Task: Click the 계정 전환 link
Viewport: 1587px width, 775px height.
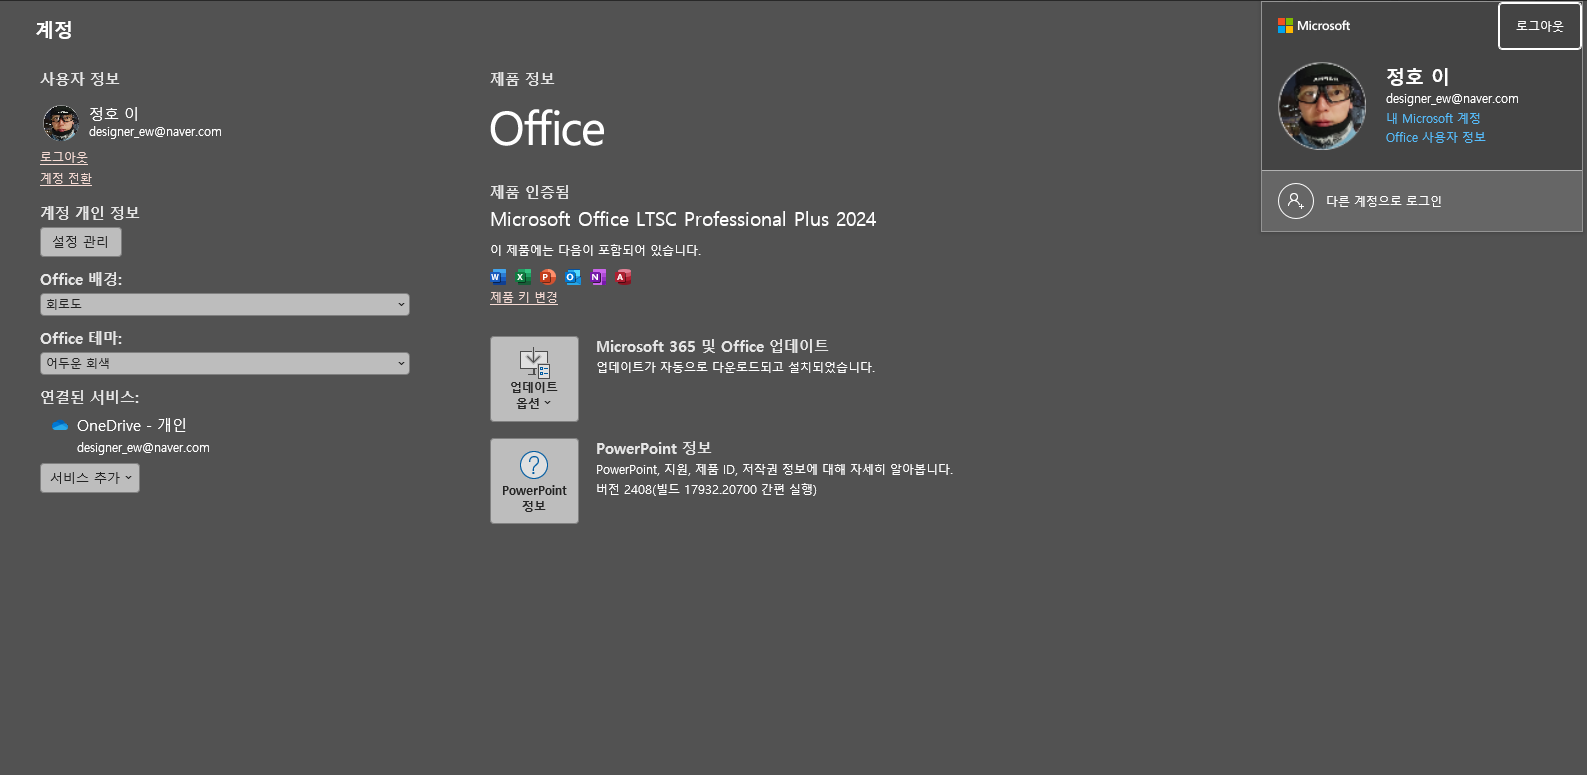Action: (x=66, y=178)
